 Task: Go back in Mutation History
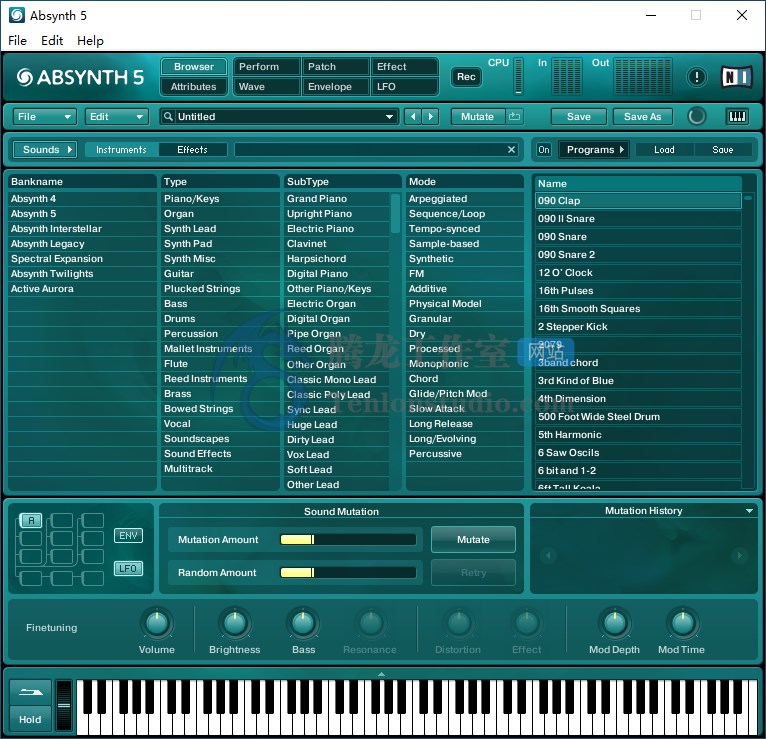click(548, 555)
